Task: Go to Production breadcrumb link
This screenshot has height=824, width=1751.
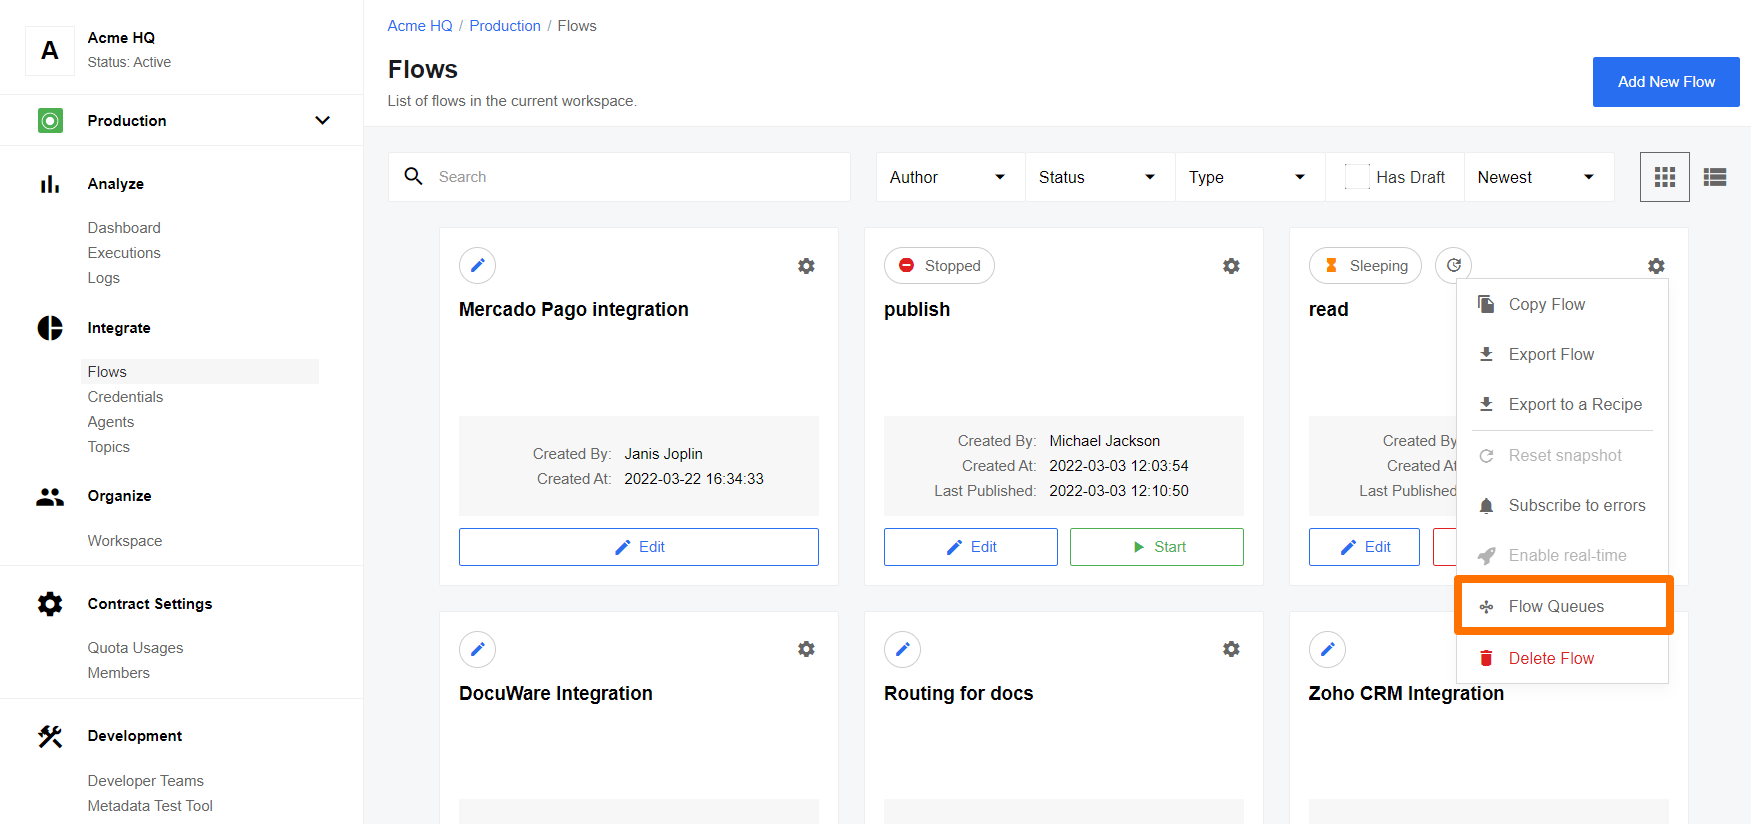Action: coord(505,26)
